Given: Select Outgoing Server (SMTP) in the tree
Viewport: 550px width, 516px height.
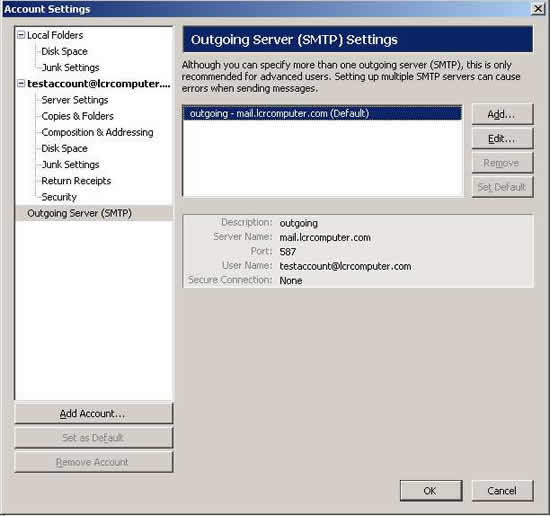Looking at the screenshot, I should [x=94, y=213].
